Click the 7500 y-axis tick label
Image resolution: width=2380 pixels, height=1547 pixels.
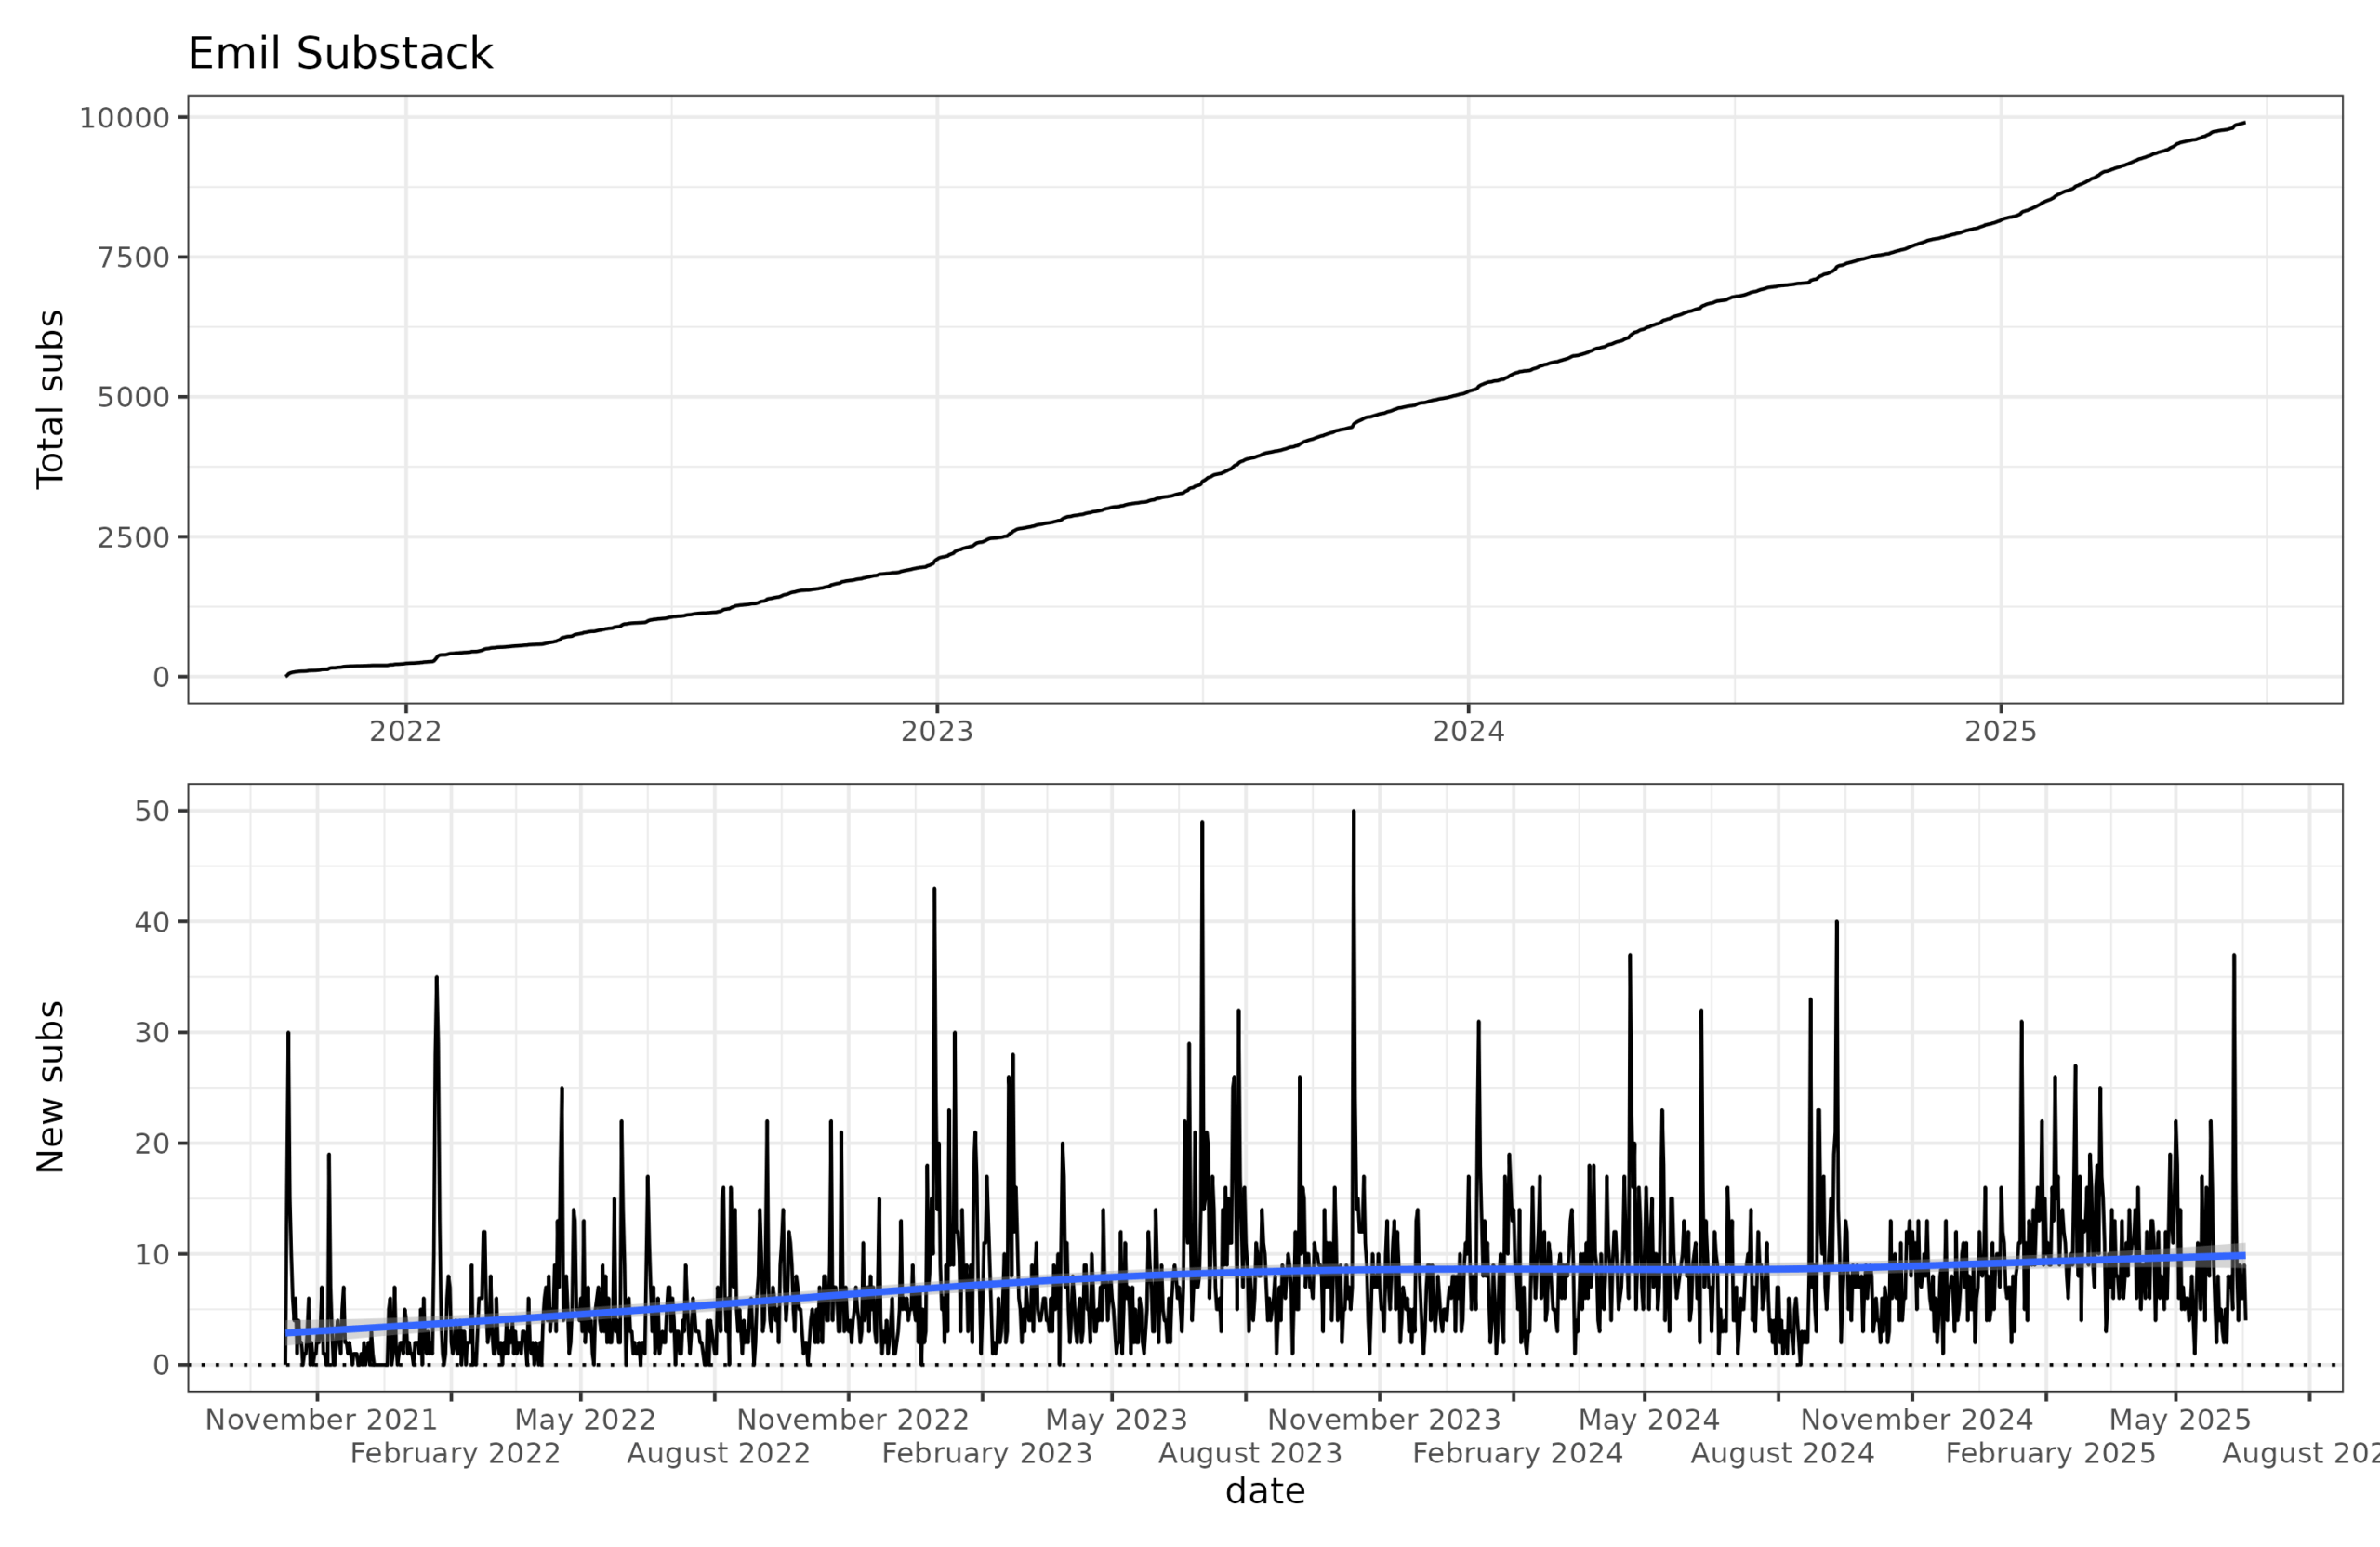tap(134, 258)
